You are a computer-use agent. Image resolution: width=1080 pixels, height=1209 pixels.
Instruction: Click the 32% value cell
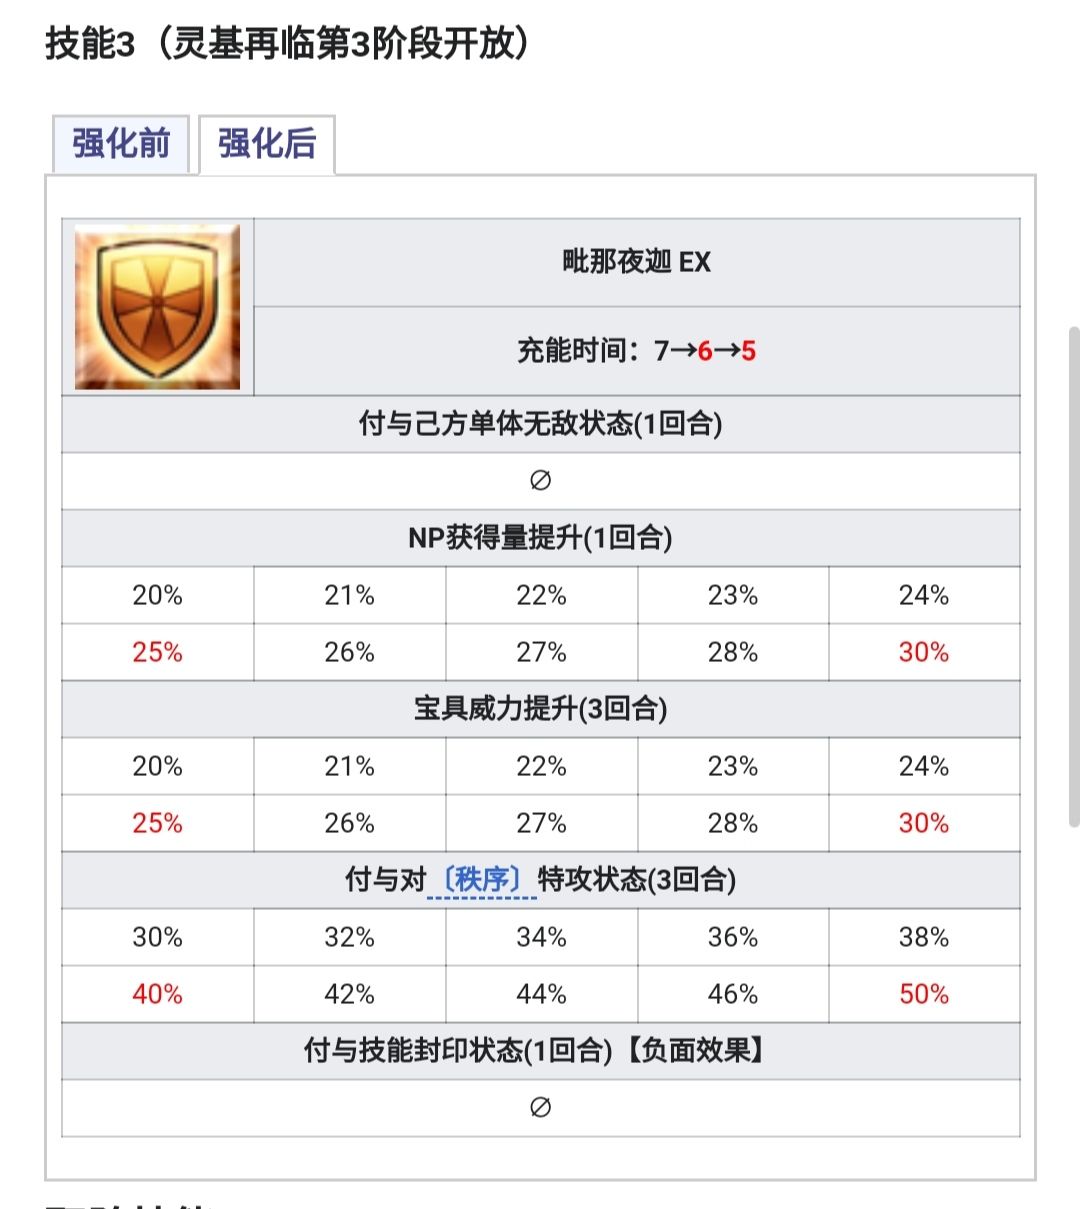click(349, 937)
